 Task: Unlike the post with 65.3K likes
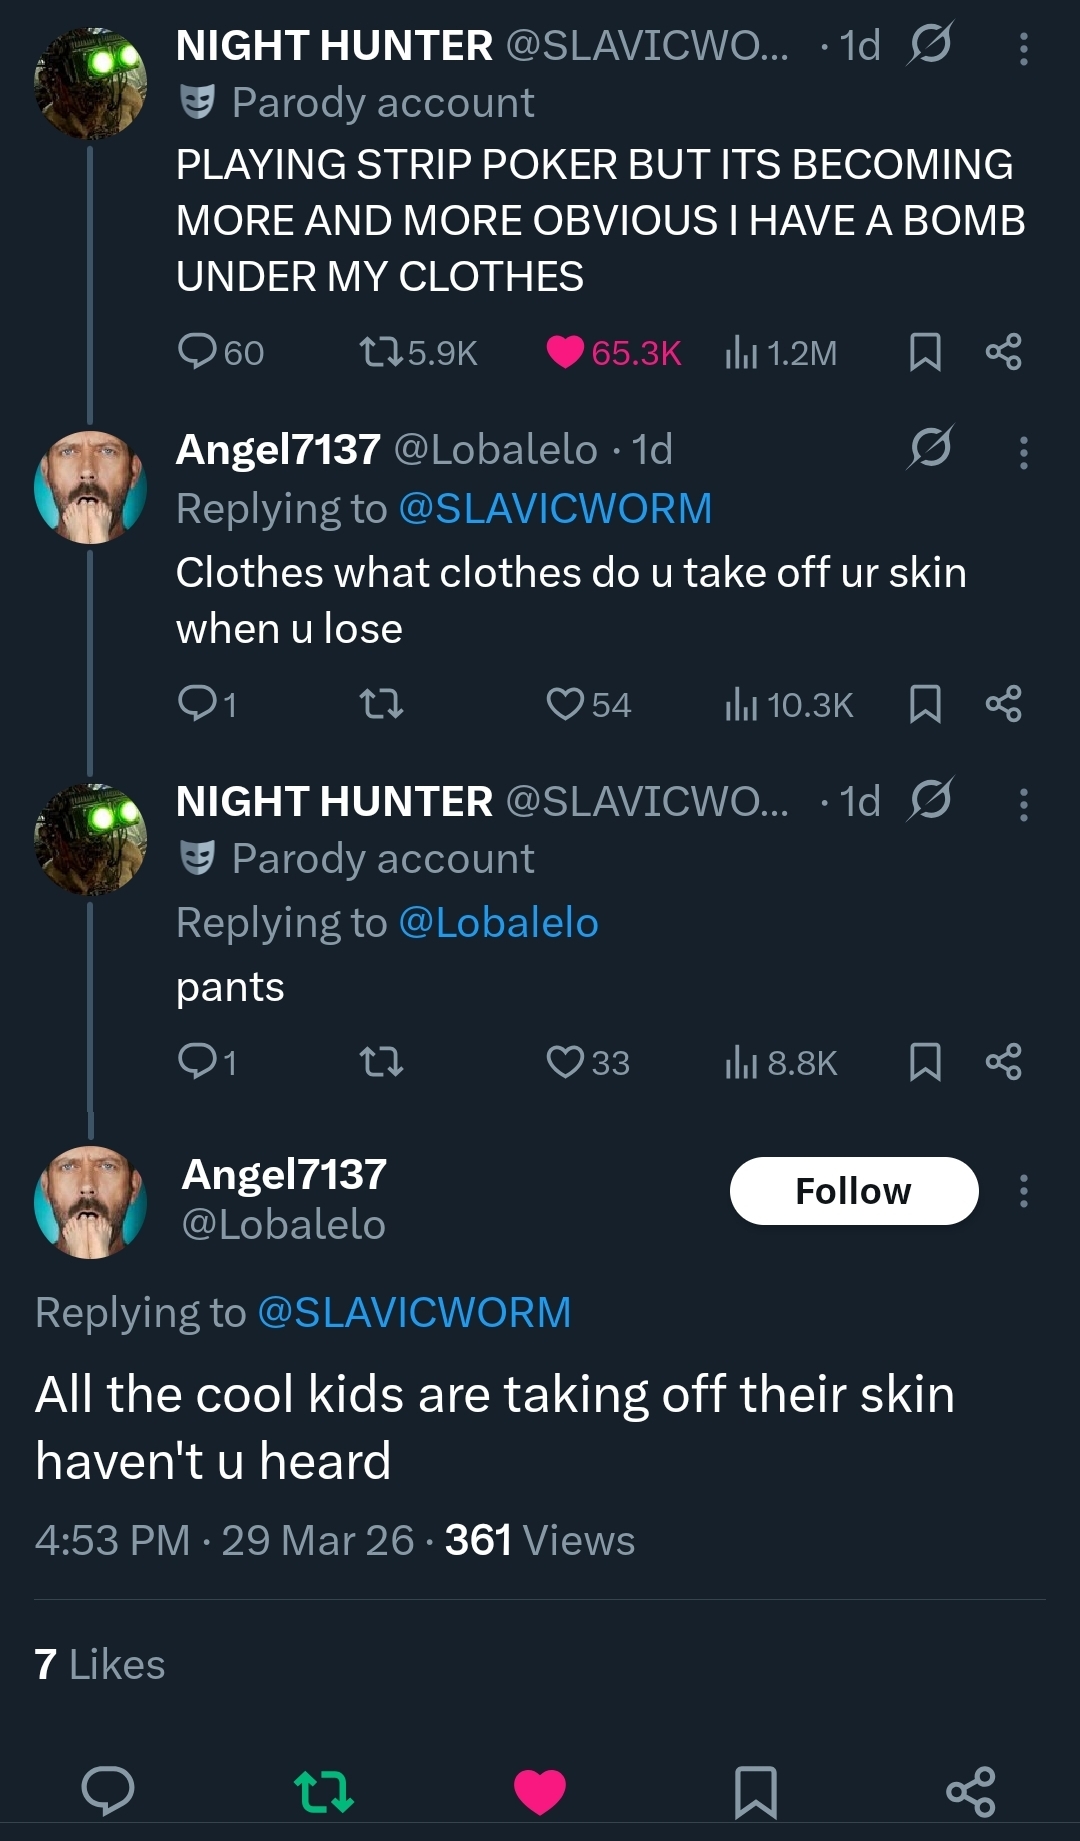[x=565, y=352]
